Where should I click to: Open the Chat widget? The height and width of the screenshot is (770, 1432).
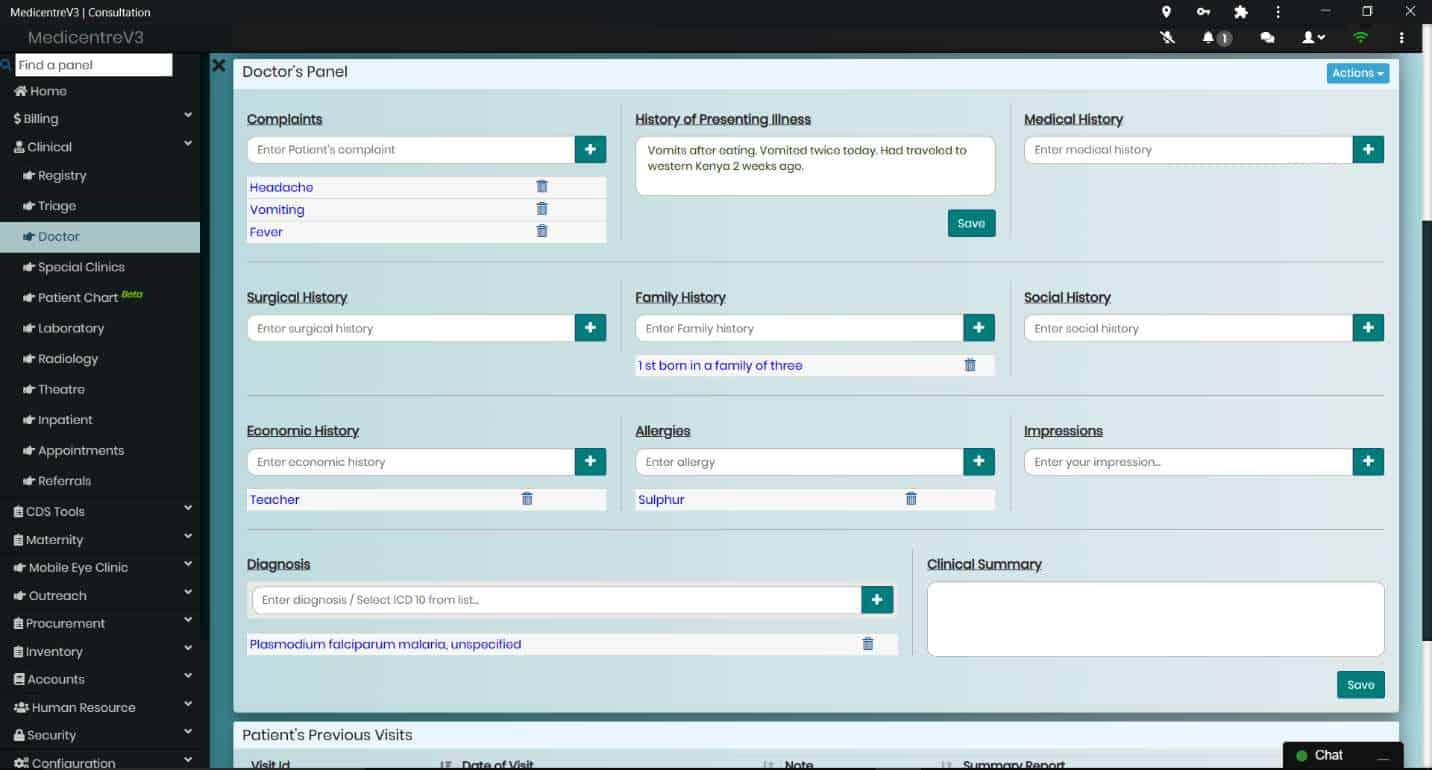[x=1343, y=755]
